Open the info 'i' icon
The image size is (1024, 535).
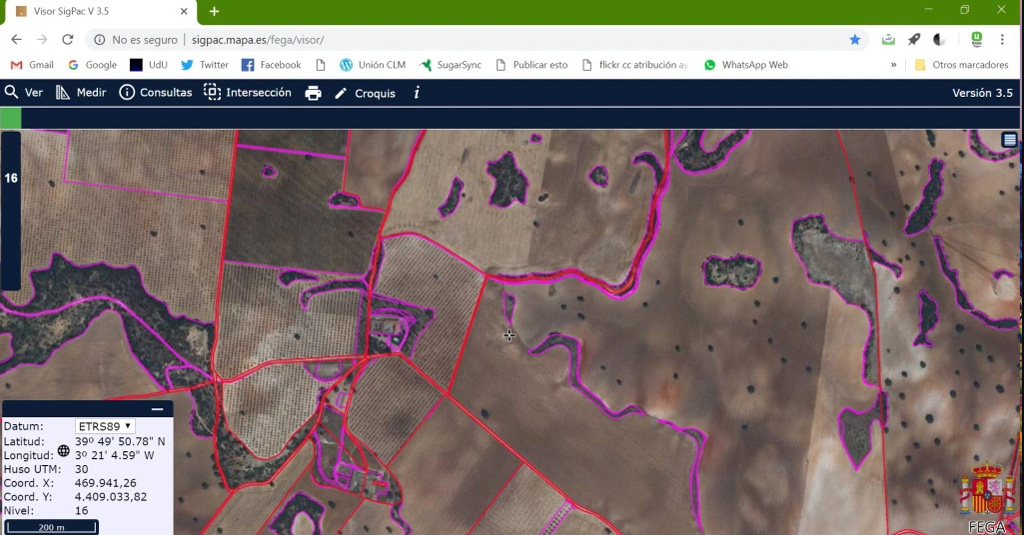pos(416,93)
